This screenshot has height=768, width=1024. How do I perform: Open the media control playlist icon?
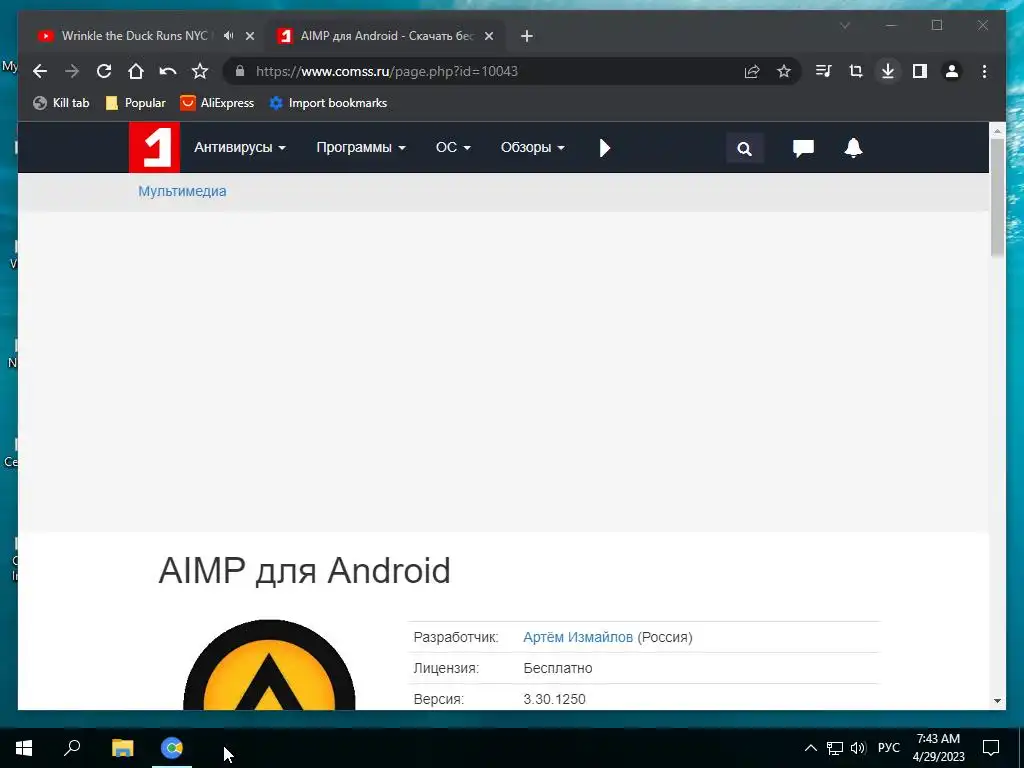[824, 71]
